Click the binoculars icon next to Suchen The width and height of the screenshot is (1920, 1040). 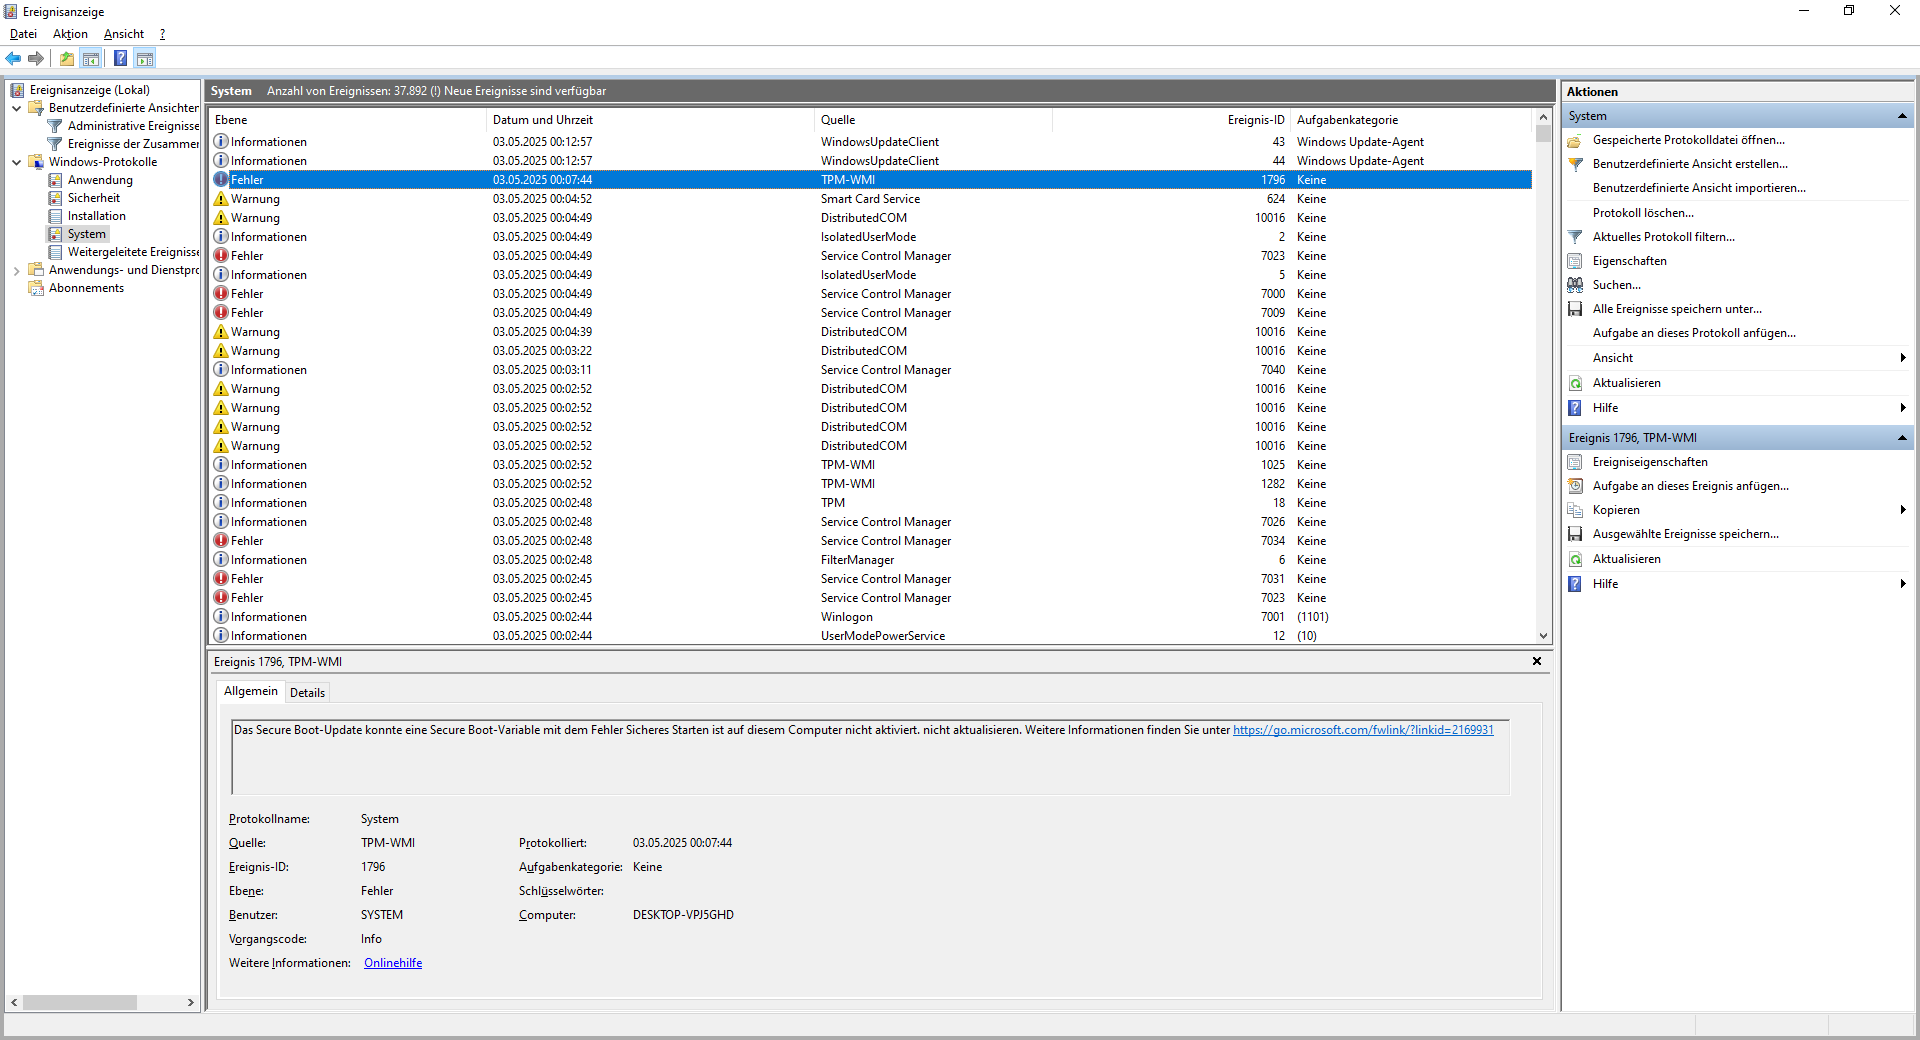(x=1575, y=285)
